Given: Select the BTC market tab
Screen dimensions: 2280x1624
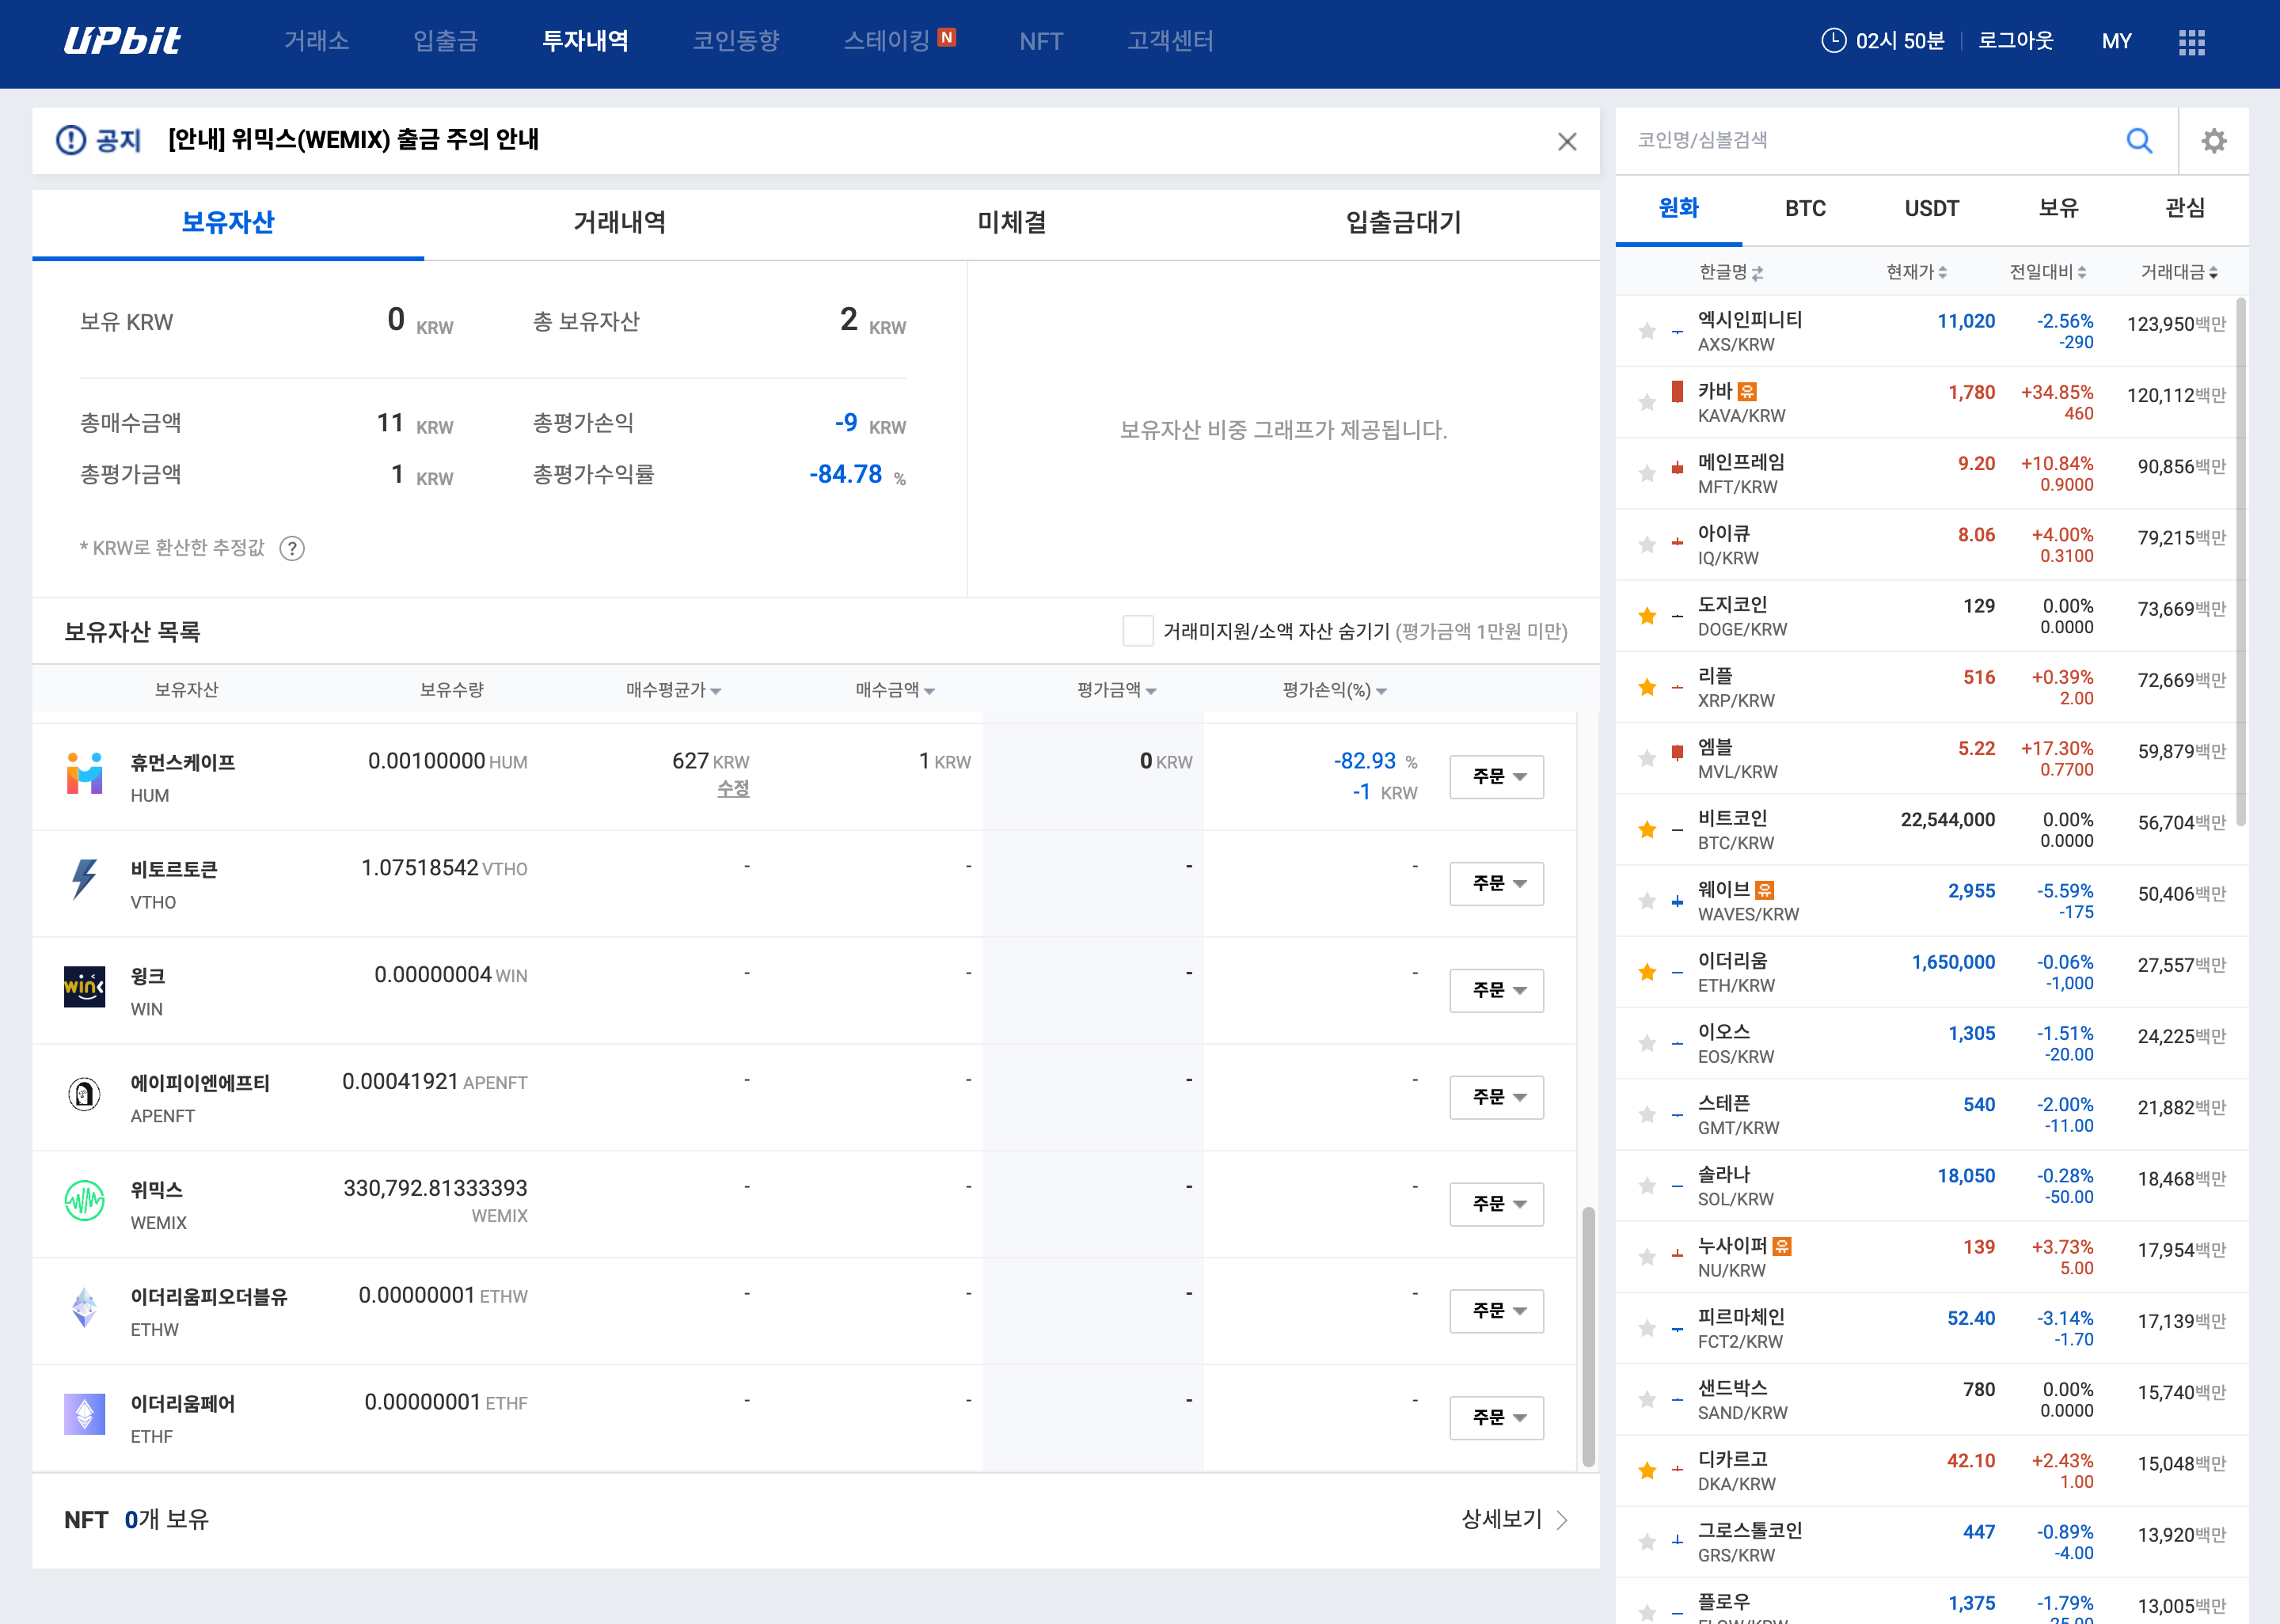Looking at the screenshot, I should (1805, 209).
